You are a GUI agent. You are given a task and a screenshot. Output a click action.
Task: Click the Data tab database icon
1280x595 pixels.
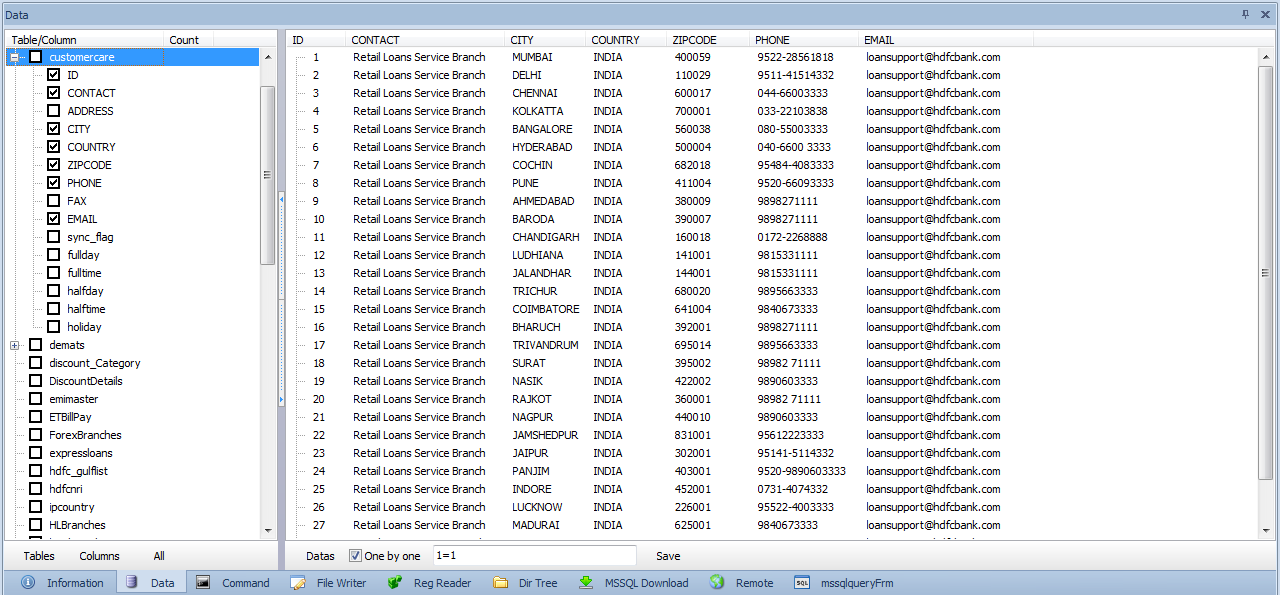coord(132,583)
